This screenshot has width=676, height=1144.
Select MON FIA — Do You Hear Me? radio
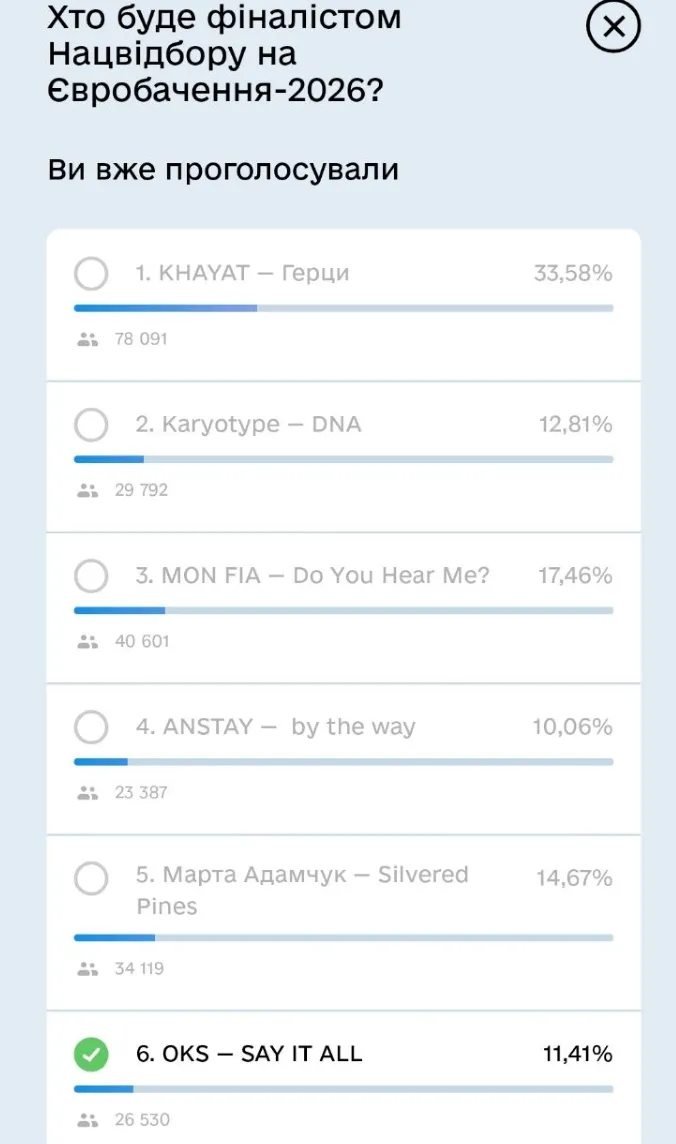click(x=91, y=576)
